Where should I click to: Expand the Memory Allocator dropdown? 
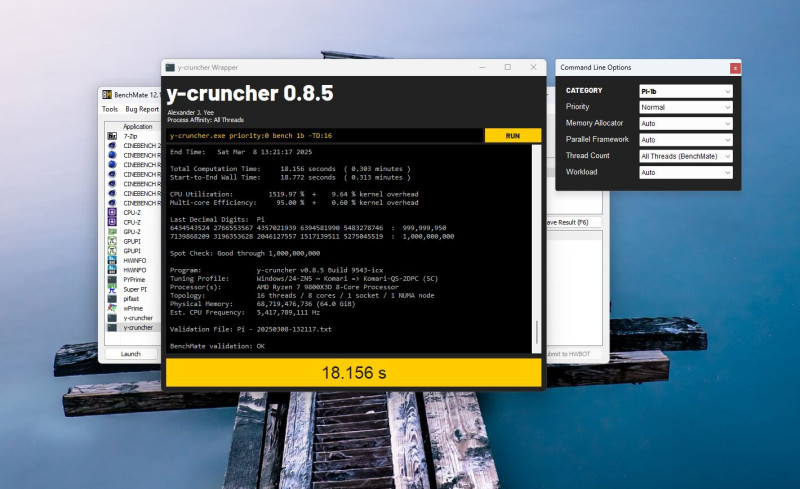click(686, 124)
